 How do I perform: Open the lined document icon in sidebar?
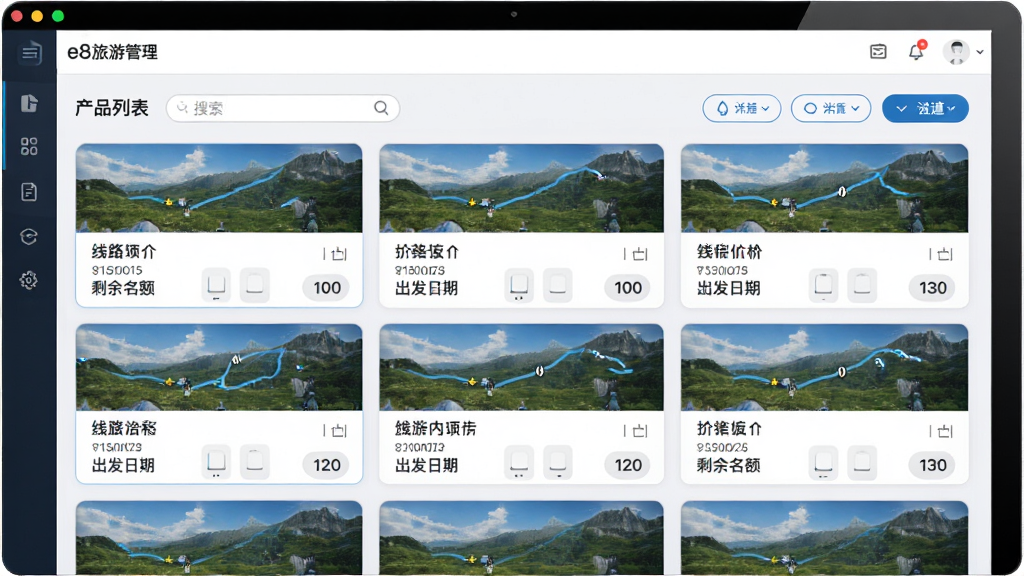click(29, 192)
